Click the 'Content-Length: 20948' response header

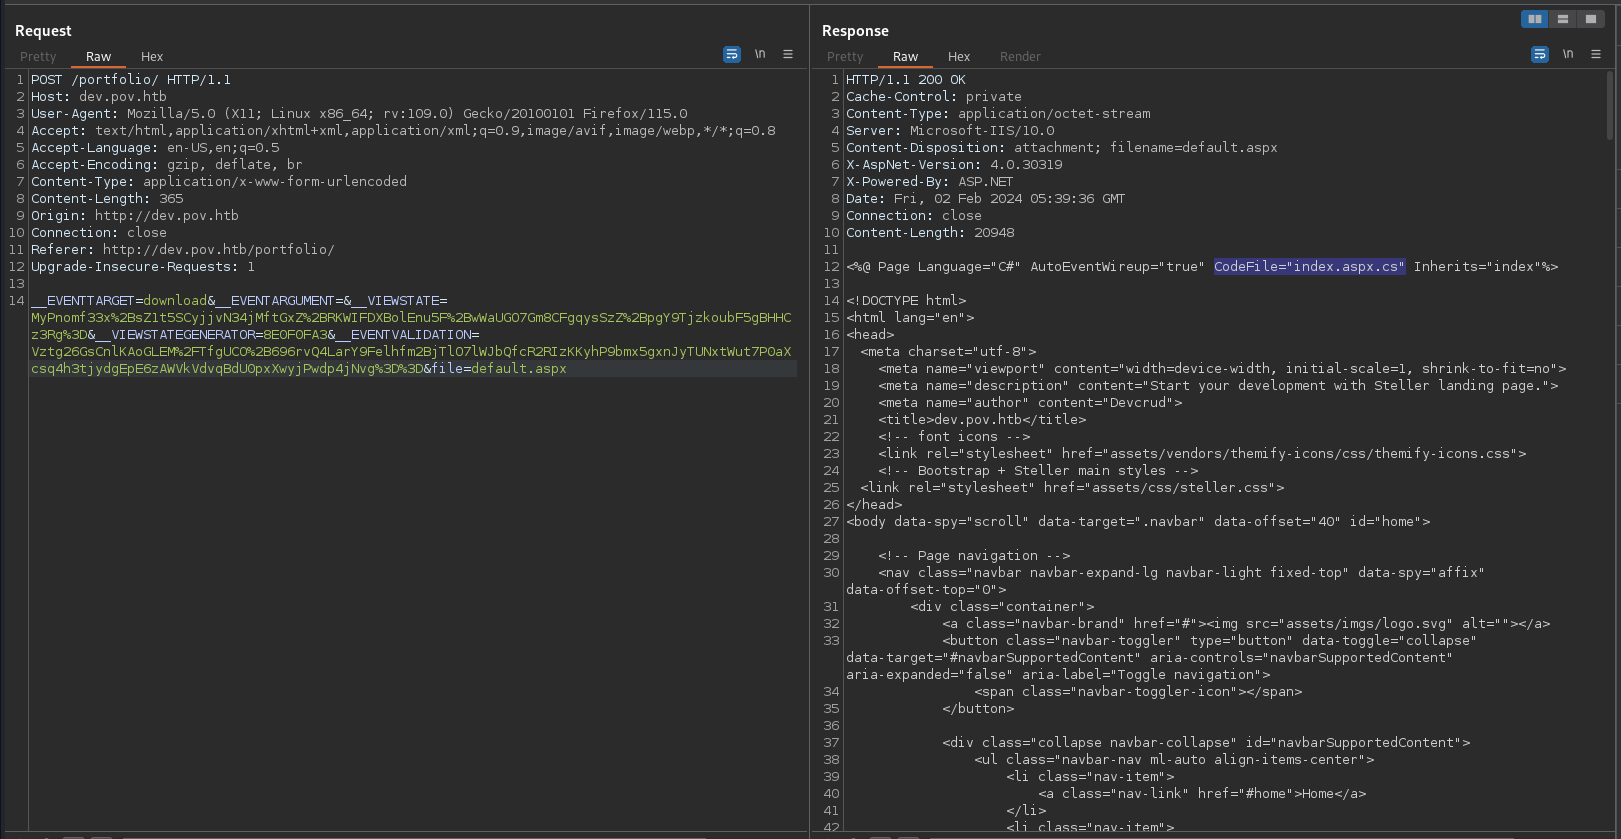930,233
